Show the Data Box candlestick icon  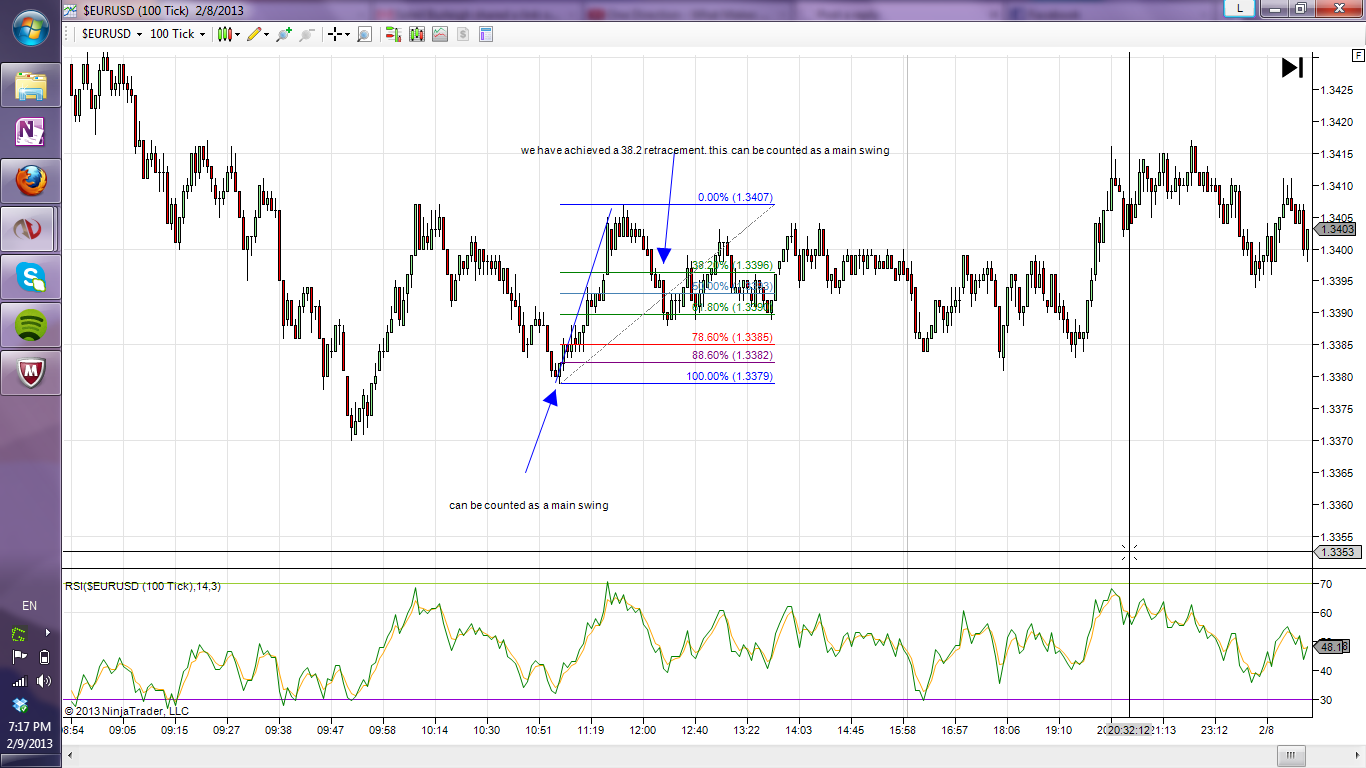pyautogui.click(x=416, y=34)
